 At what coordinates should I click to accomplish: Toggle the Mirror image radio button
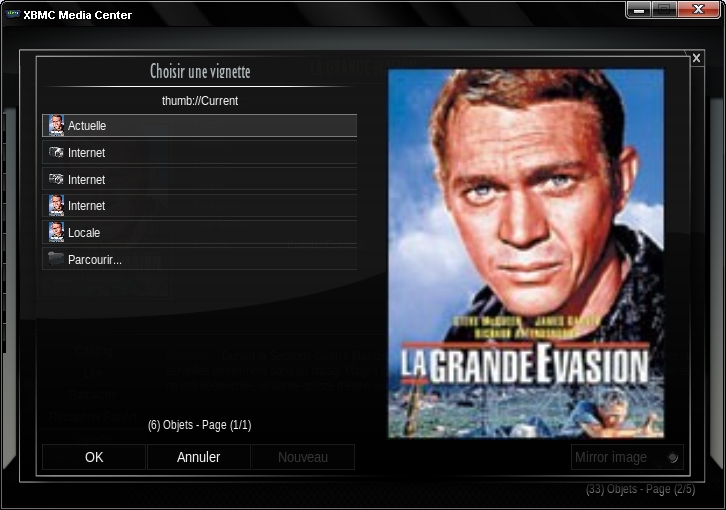tap(673, 458)
